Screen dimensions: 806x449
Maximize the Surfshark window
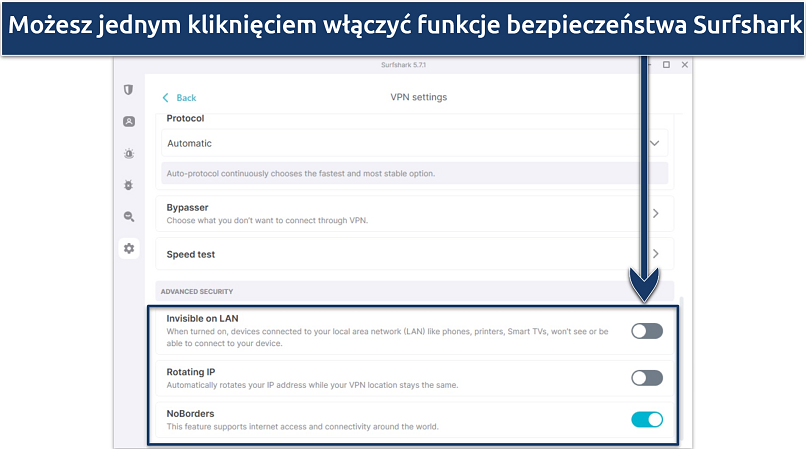(x=666, y=65)
